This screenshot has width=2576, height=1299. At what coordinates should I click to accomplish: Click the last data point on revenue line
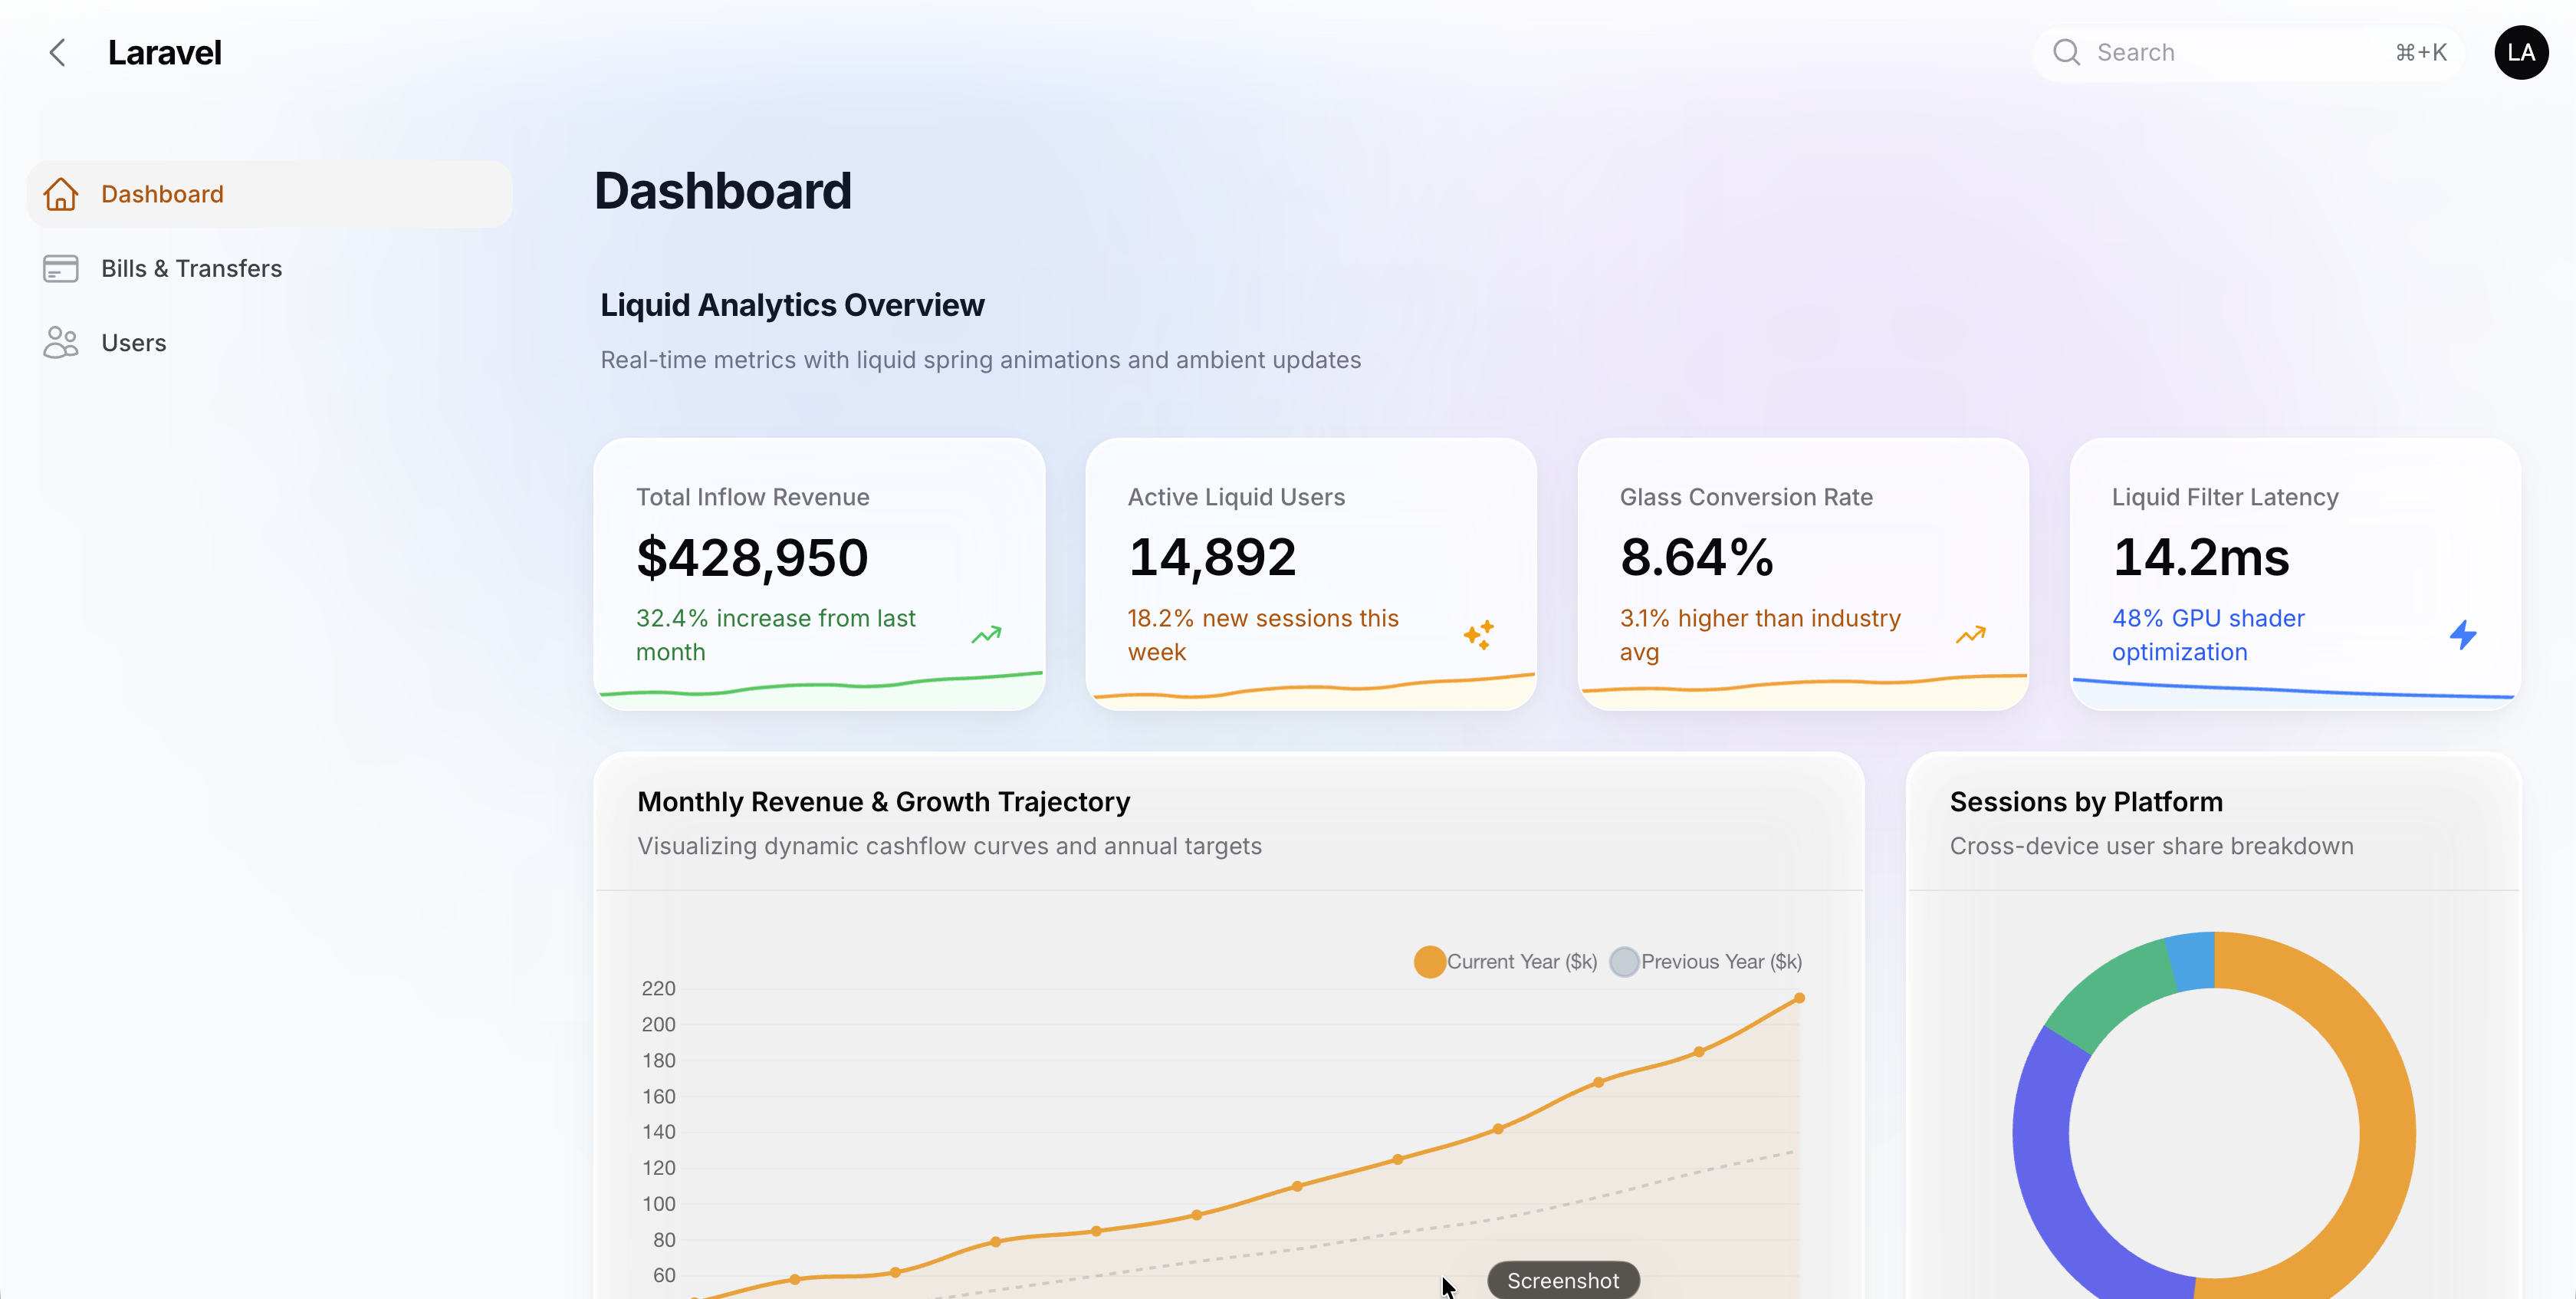tap(1799, 998)
